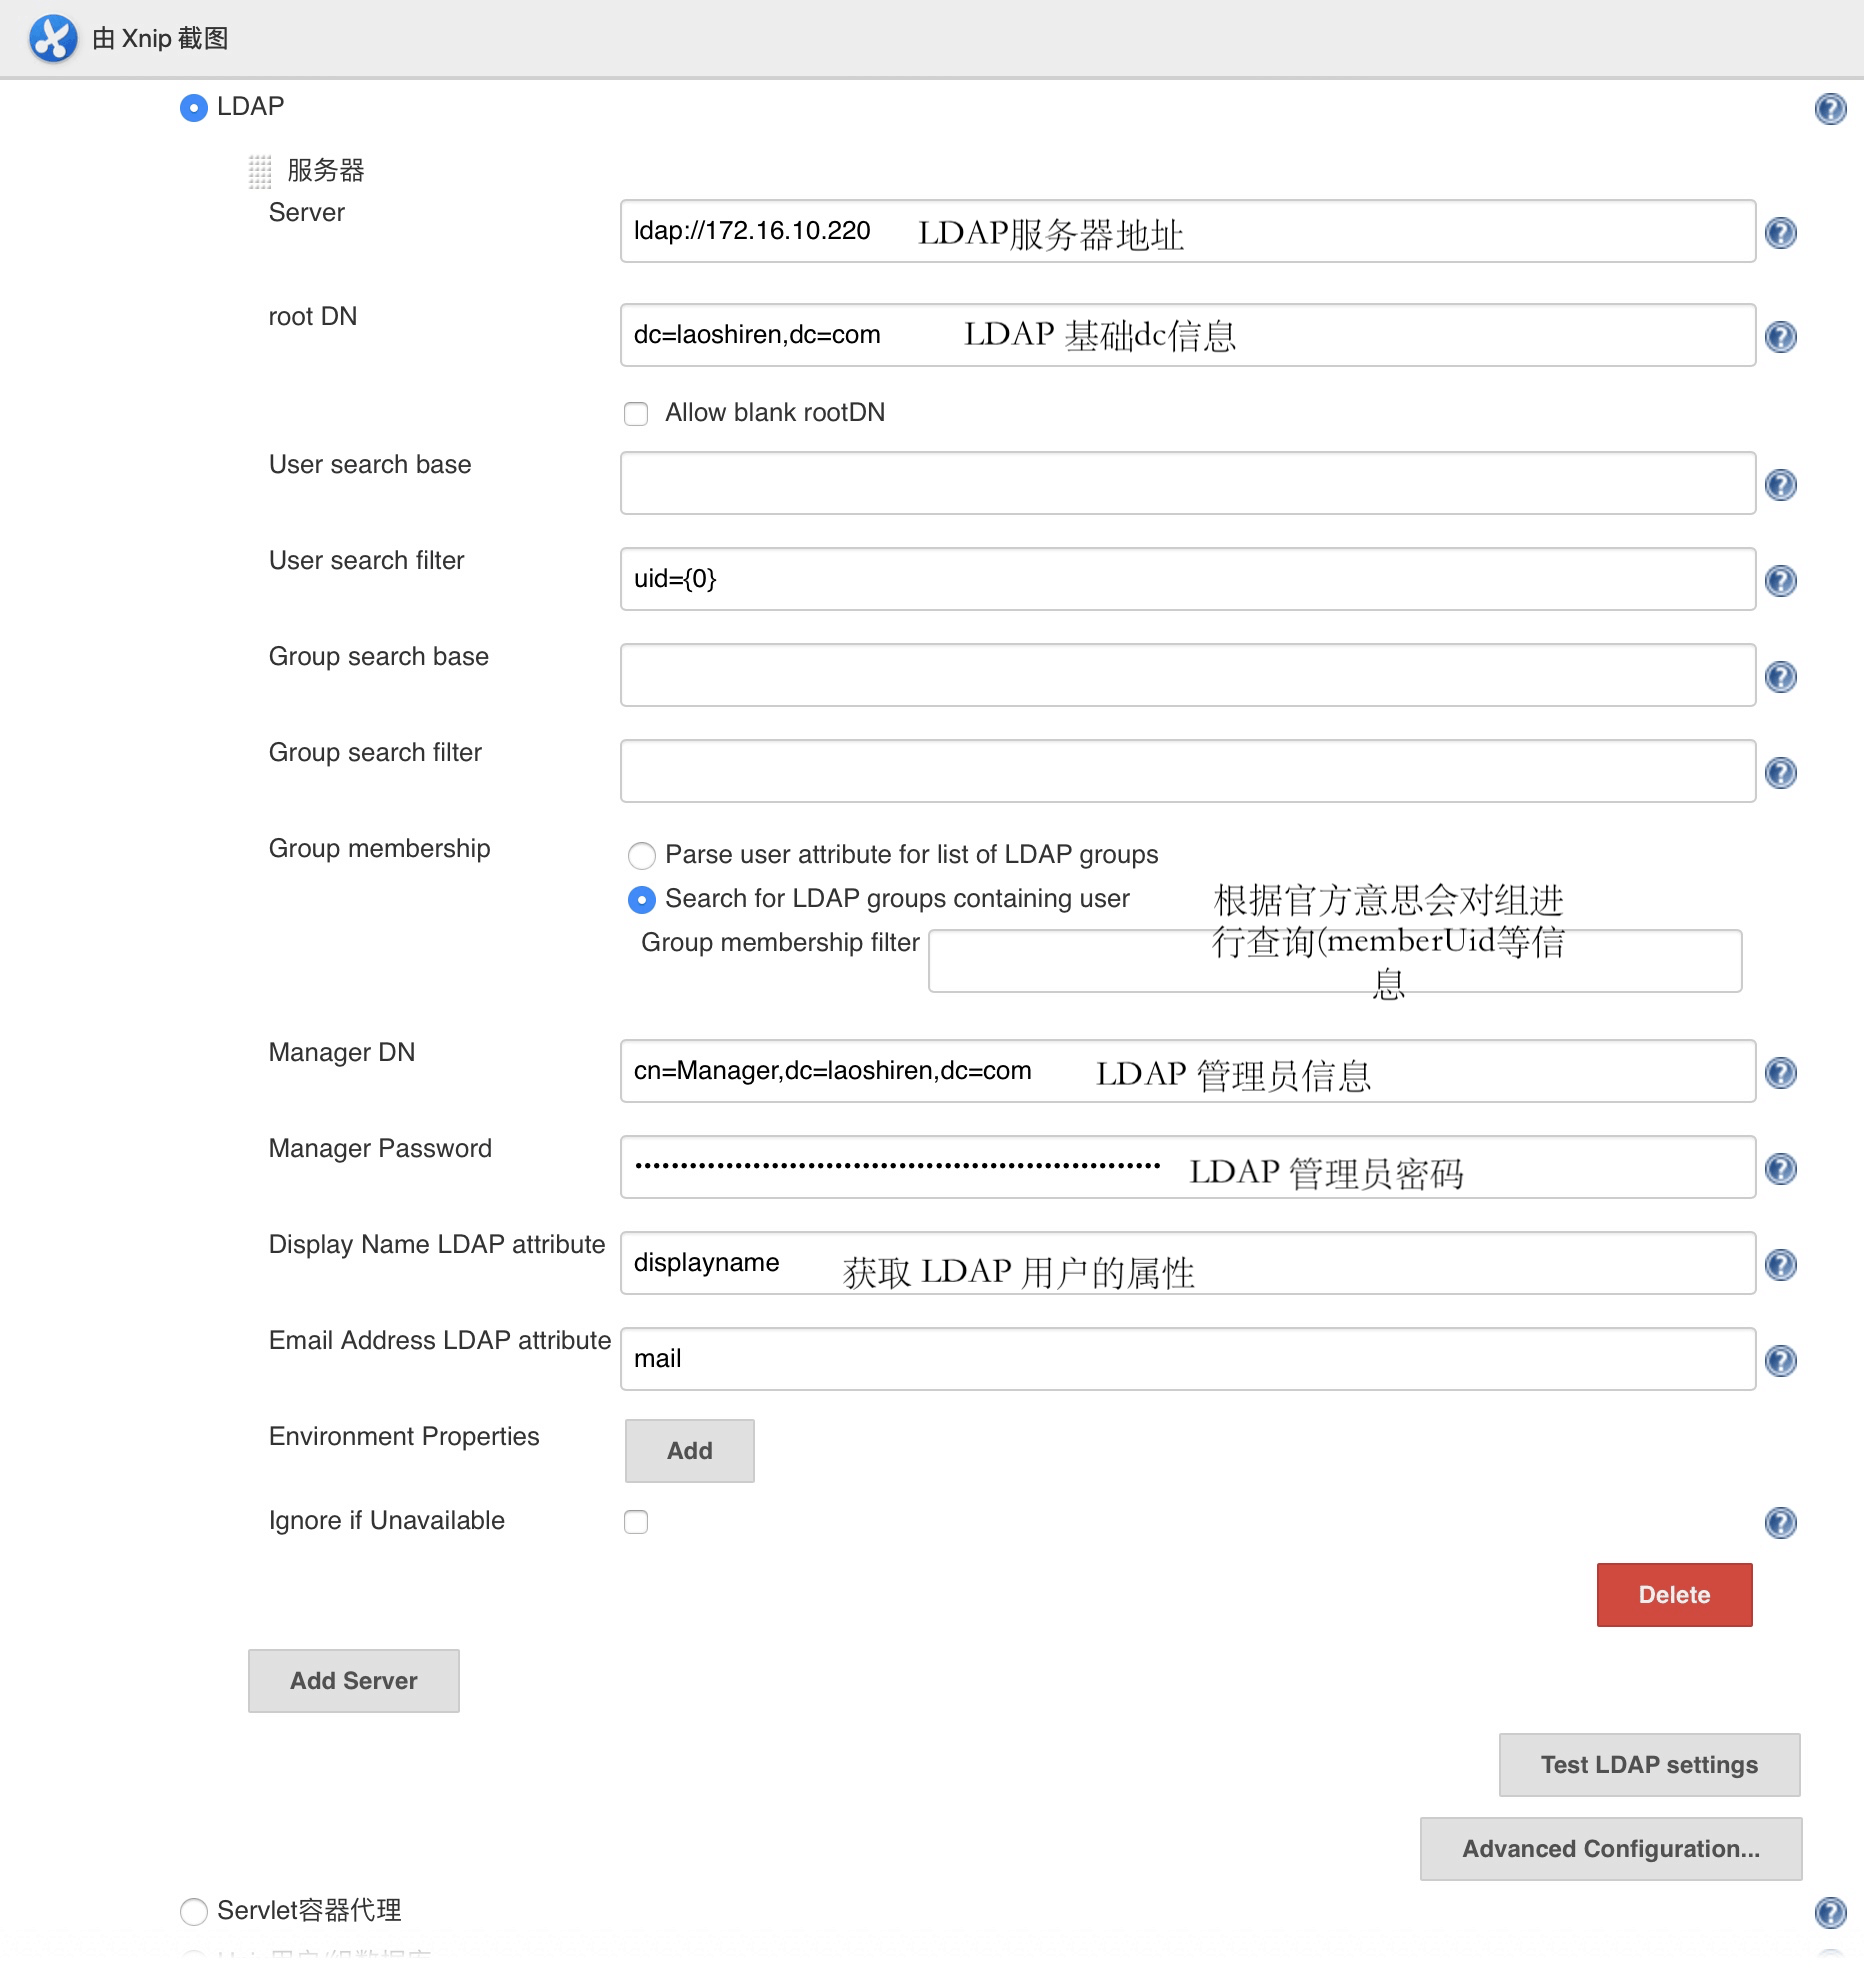Select Parse user attribute for LDAP groups
The height and width of the screenshot is (1972, 1864).
(641, 856)
